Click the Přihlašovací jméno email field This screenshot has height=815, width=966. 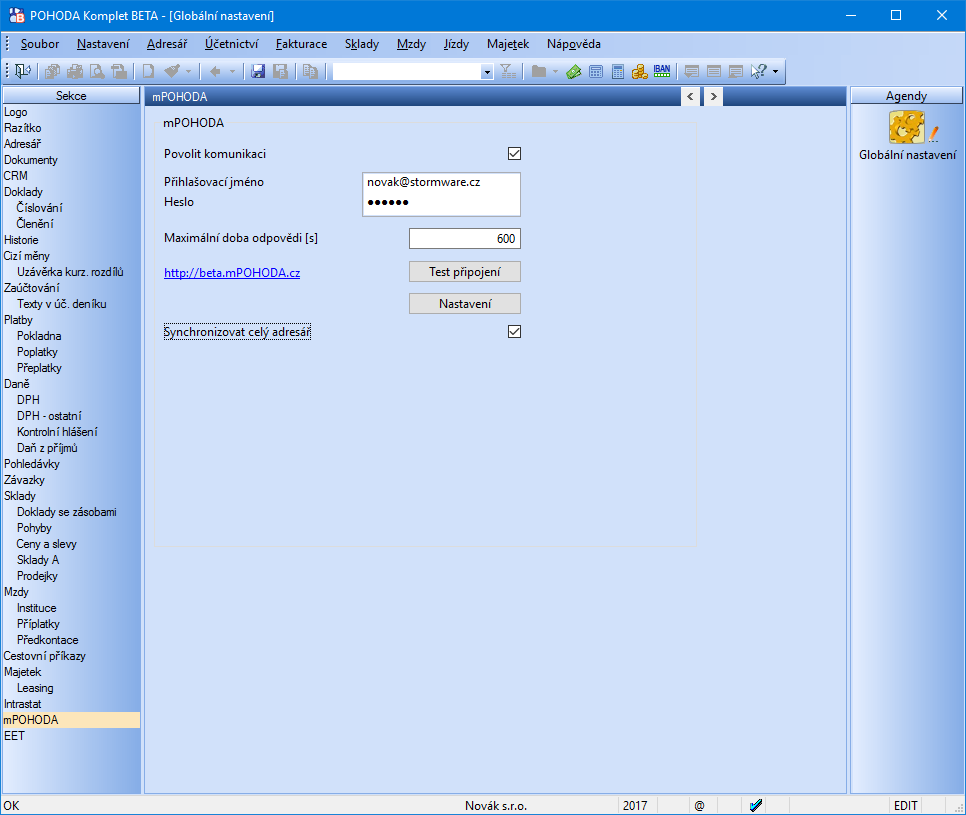pos(441,182)
